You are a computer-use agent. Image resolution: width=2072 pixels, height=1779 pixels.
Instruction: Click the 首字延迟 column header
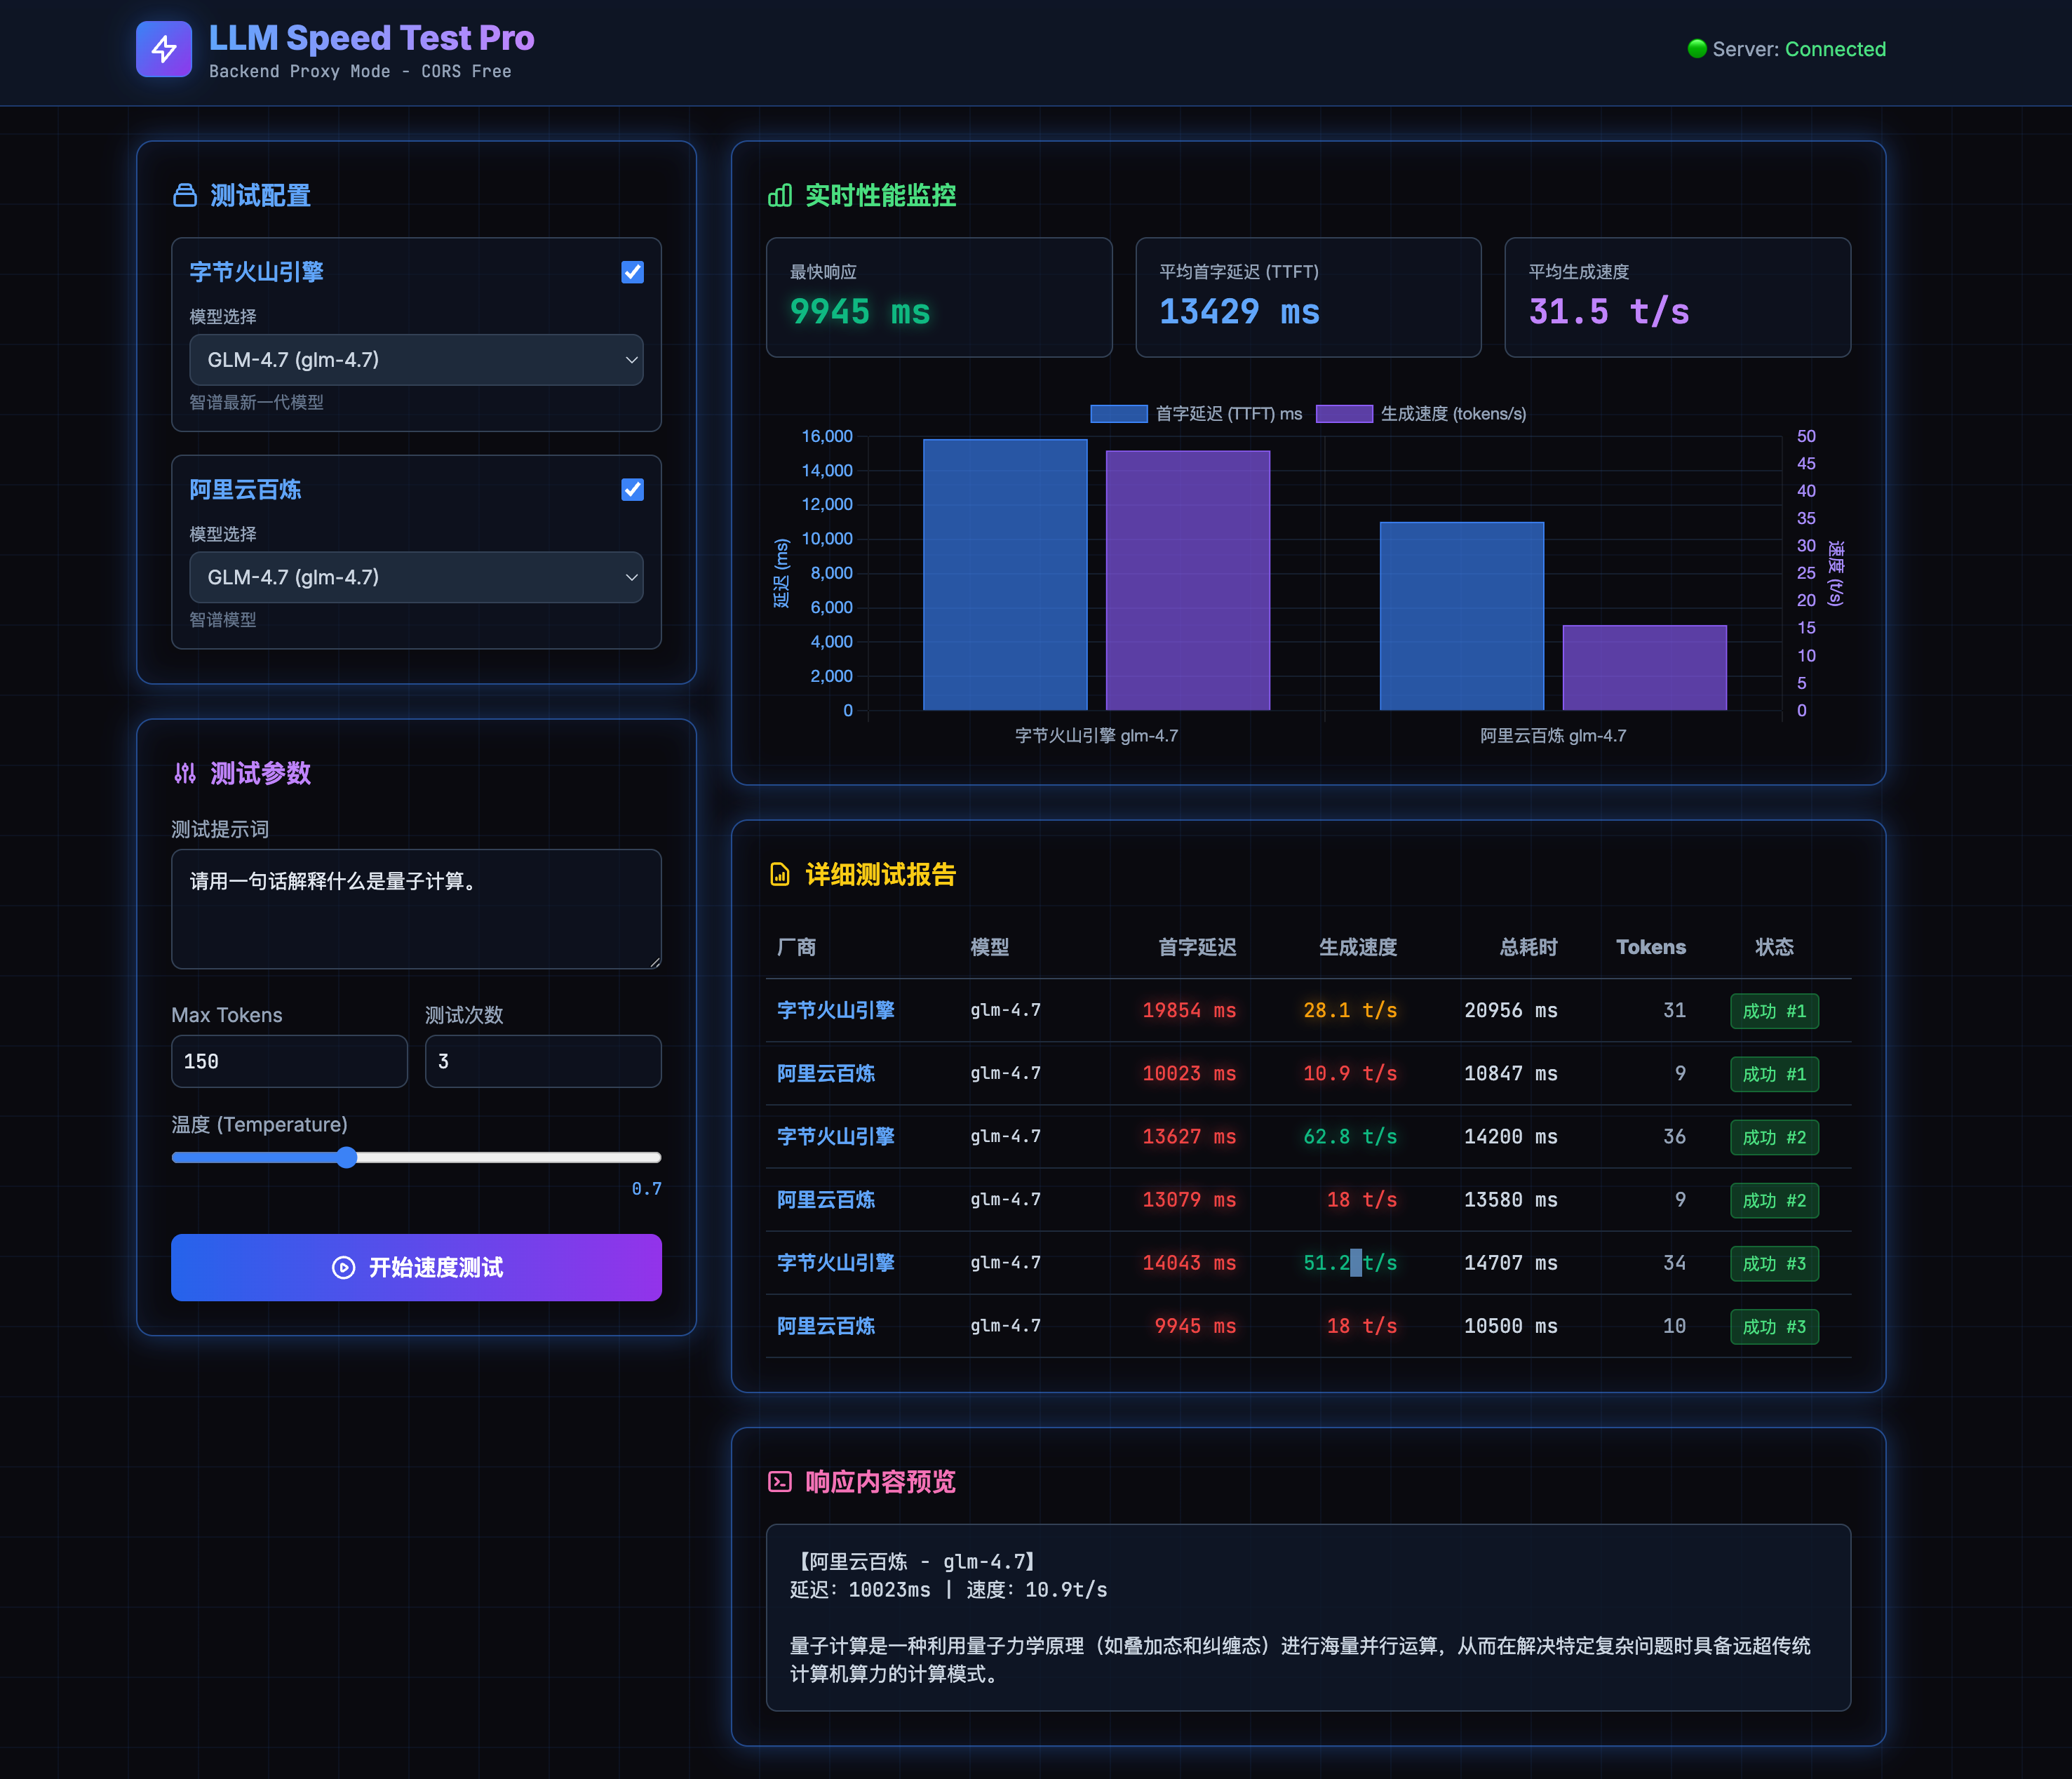(1197, 947)
